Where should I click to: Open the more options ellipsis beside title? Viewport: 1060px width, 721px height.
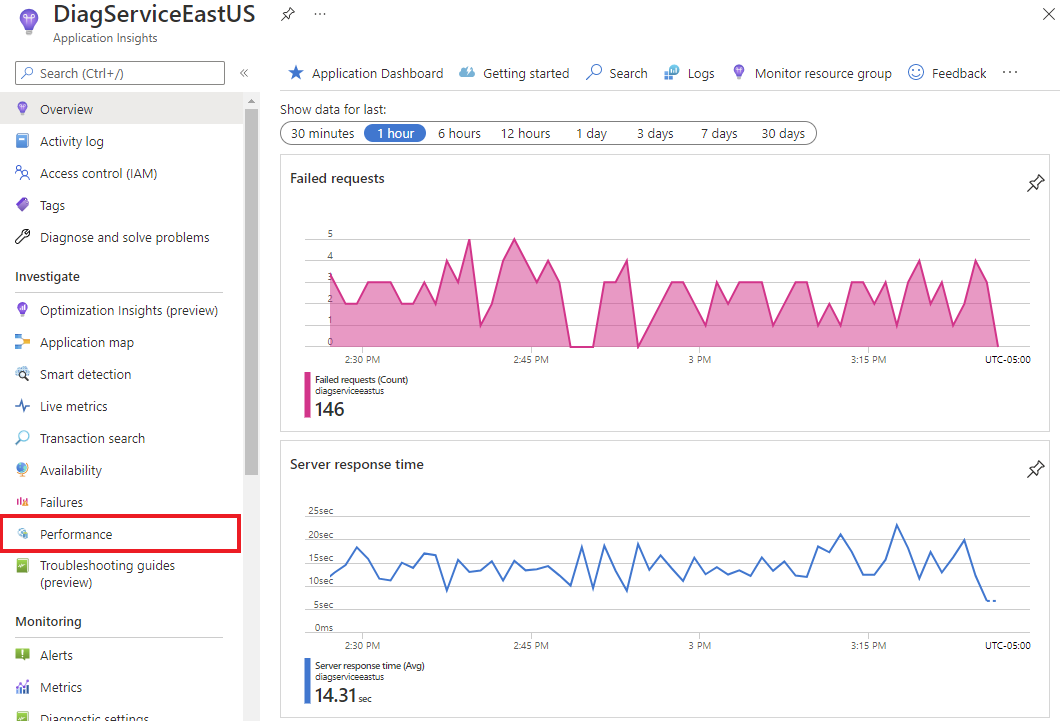click(320, 14)
